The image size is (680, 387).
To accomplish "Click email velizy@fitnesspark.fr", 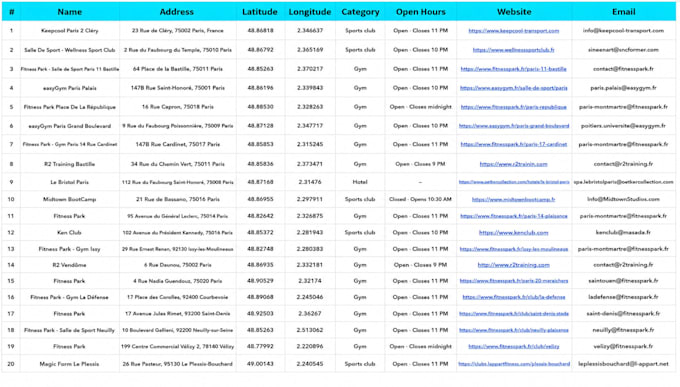I will (x=623, y=347).
